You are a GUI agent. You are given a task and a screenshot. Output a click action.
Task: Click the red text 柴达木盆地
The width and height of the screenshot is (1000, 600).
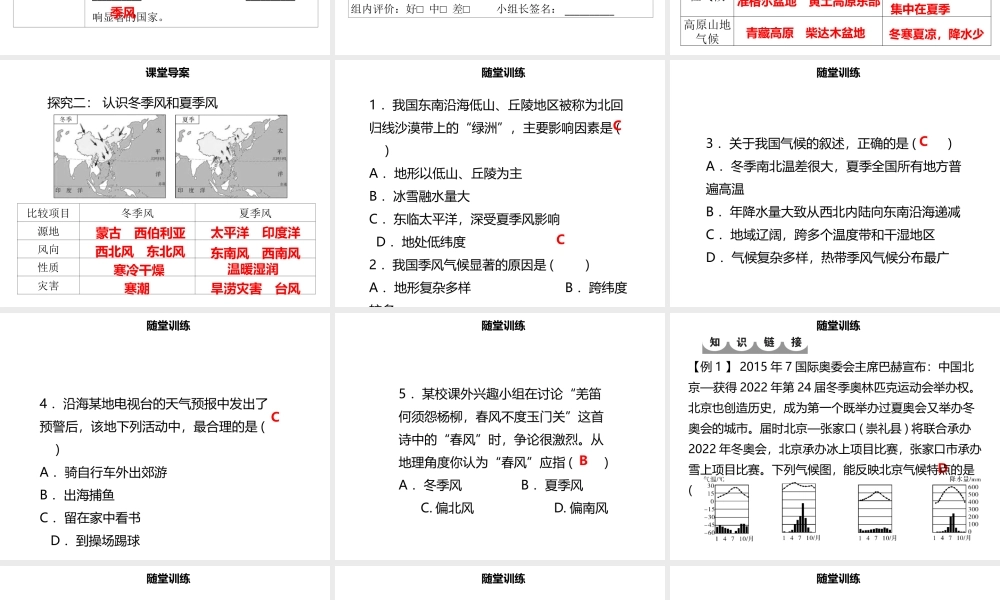click(x=835, y=33)
